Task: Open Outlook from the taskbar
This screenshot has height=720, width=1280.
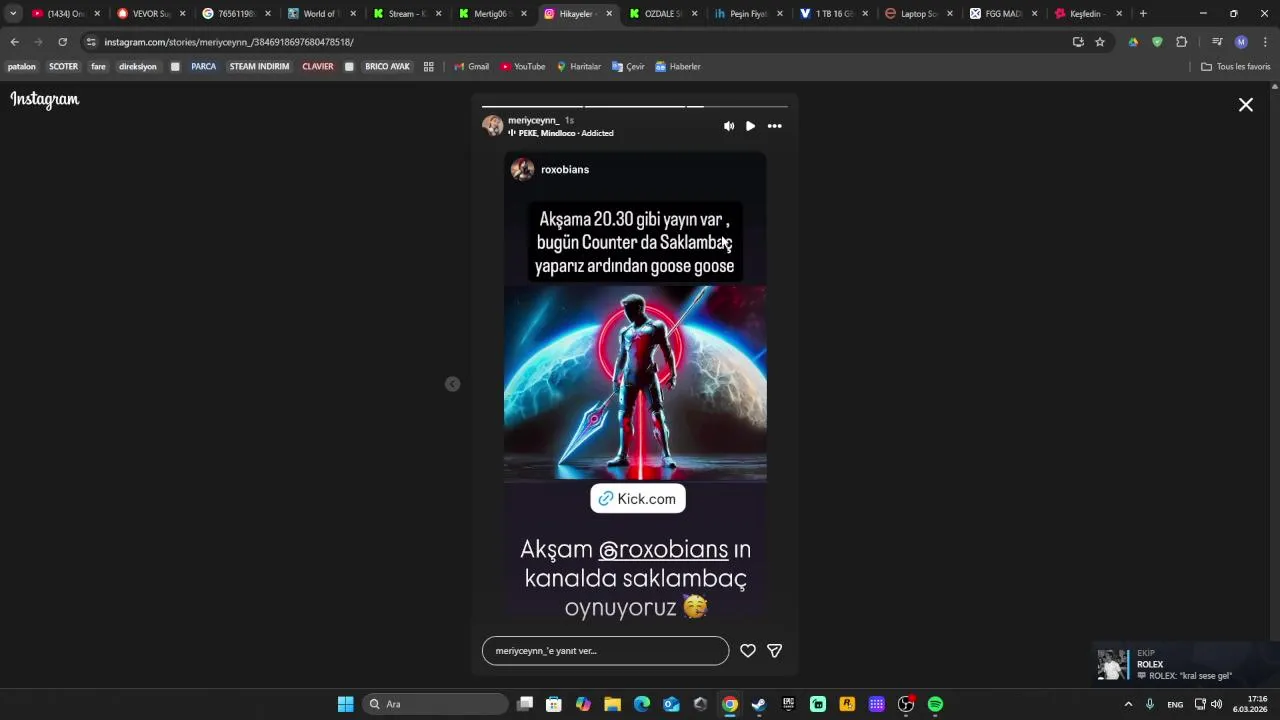Action: [671, 704]
